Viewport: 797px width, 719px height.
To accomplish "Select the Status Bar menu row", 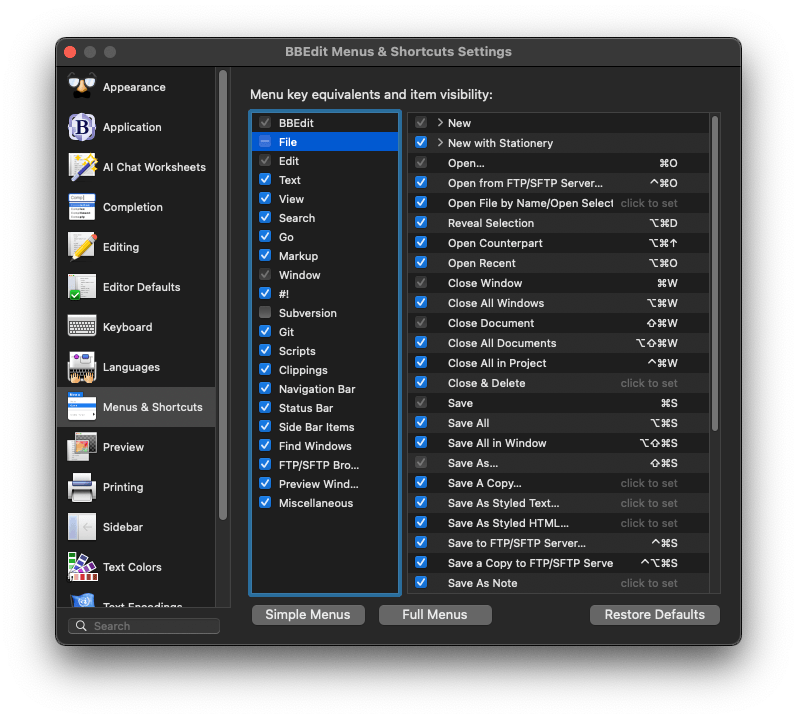I will (325, 408).
